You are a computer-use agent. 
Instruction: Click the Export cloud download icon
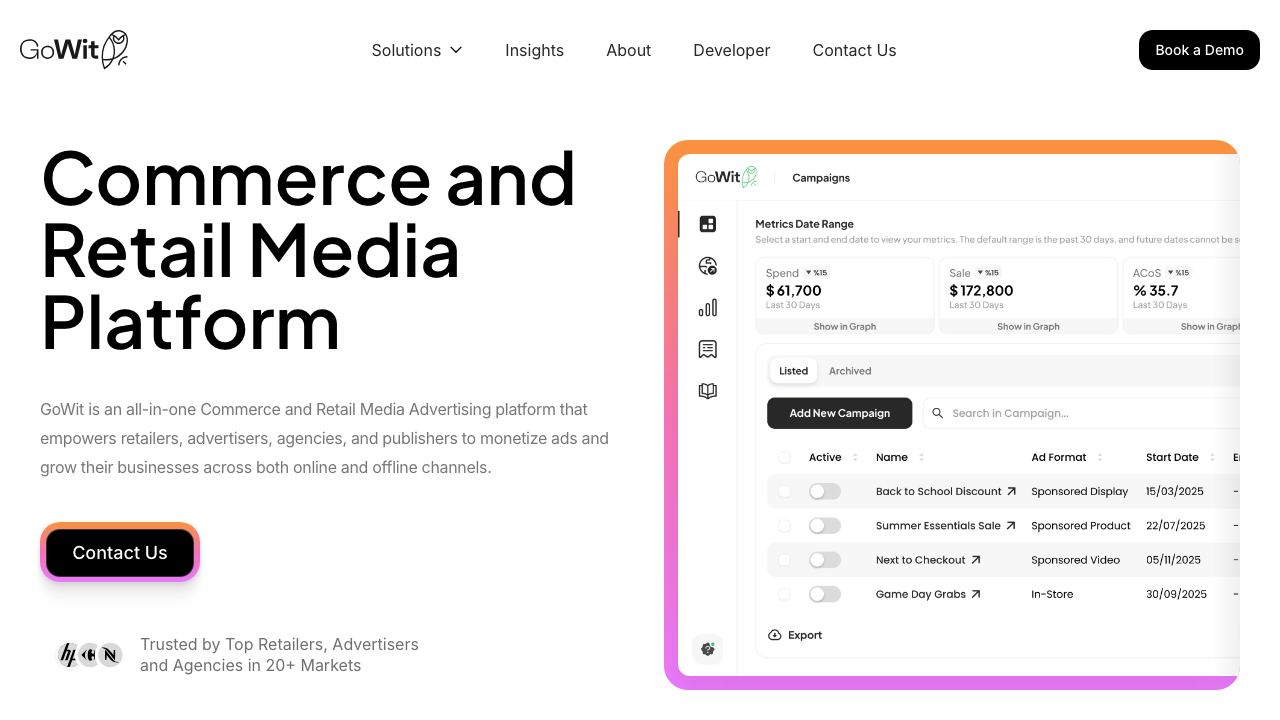775,635
